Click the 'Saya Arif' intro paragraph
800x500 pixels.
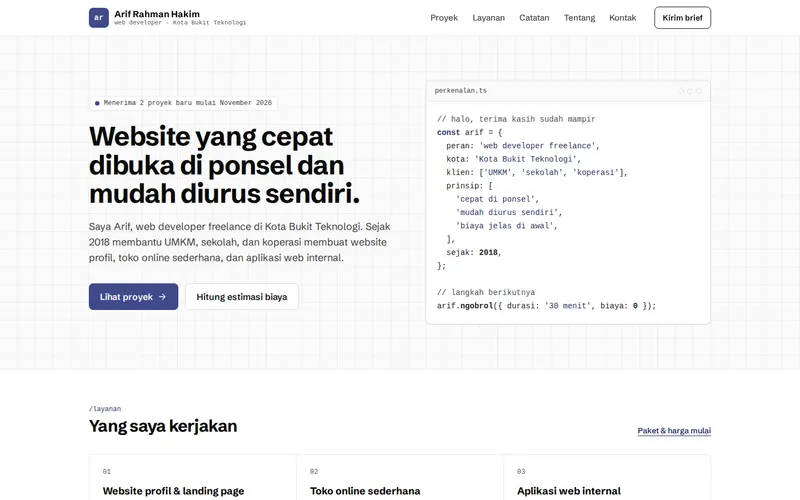(x=240, y=242)
